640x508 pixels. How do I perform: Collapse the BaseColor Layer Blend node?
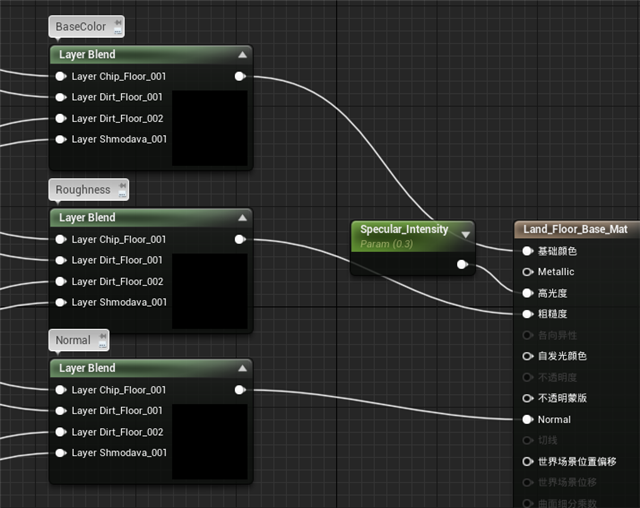[x=242, y=55]
